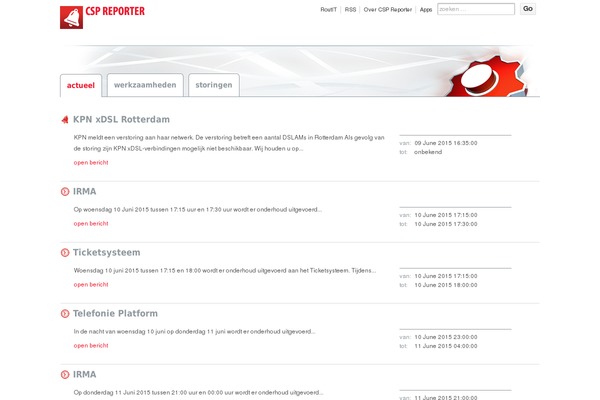The height and width of the screenshot is (400, 600).
Task: Click the Go search button
Action: tap(528, 9)
